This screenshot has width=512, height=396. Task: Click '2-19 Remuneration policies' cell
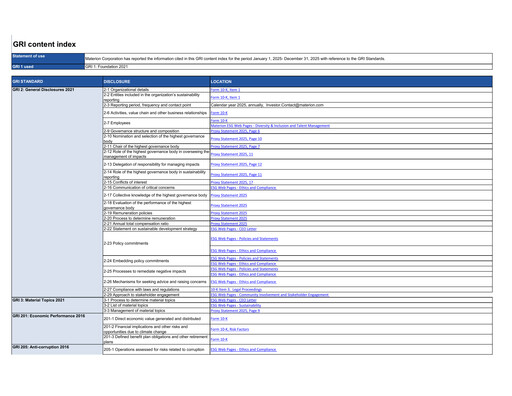pos(156,213)
